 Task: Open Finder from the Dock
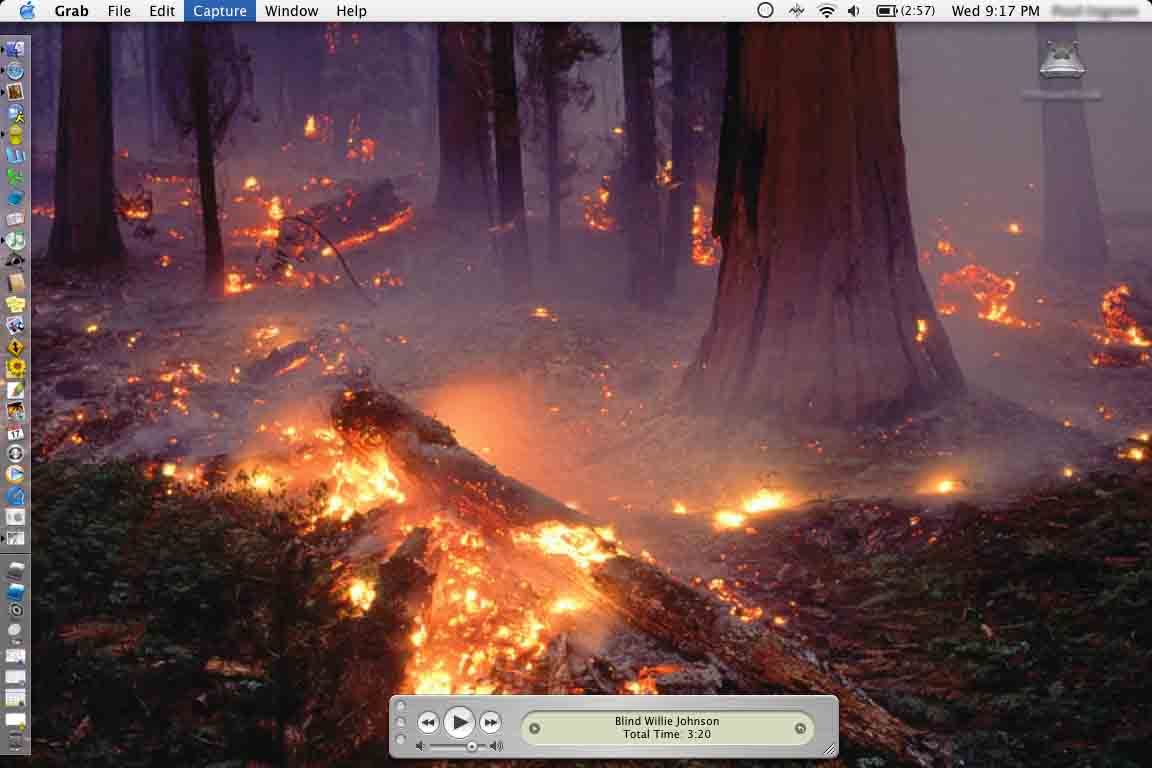15,49
